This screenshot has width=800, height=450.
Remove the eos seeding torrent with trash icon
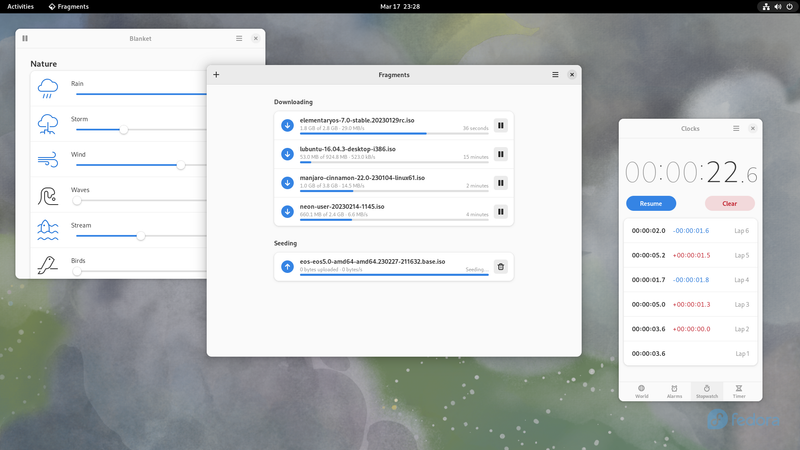click(x=501, y=267)
